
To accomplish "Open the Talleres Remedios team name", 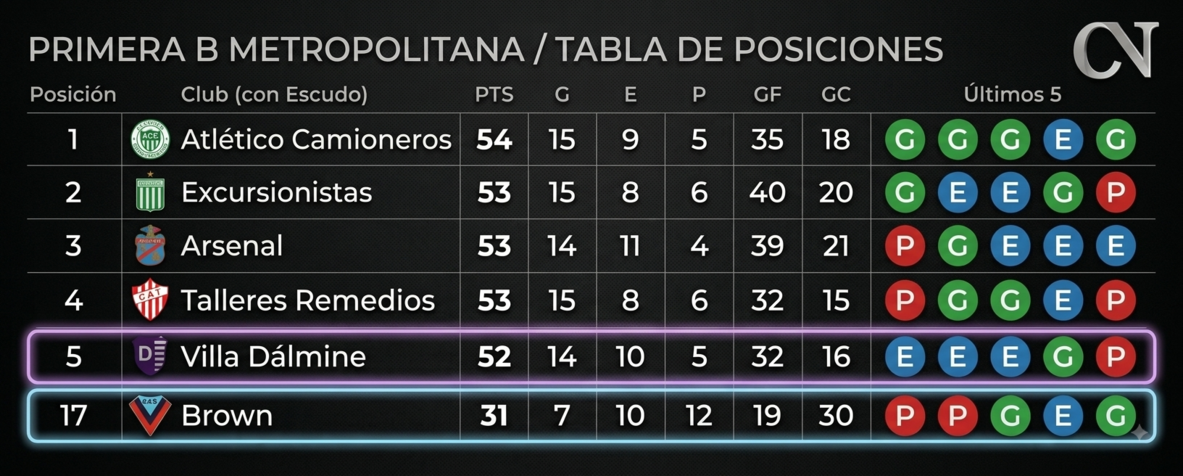I will (308, 301).
